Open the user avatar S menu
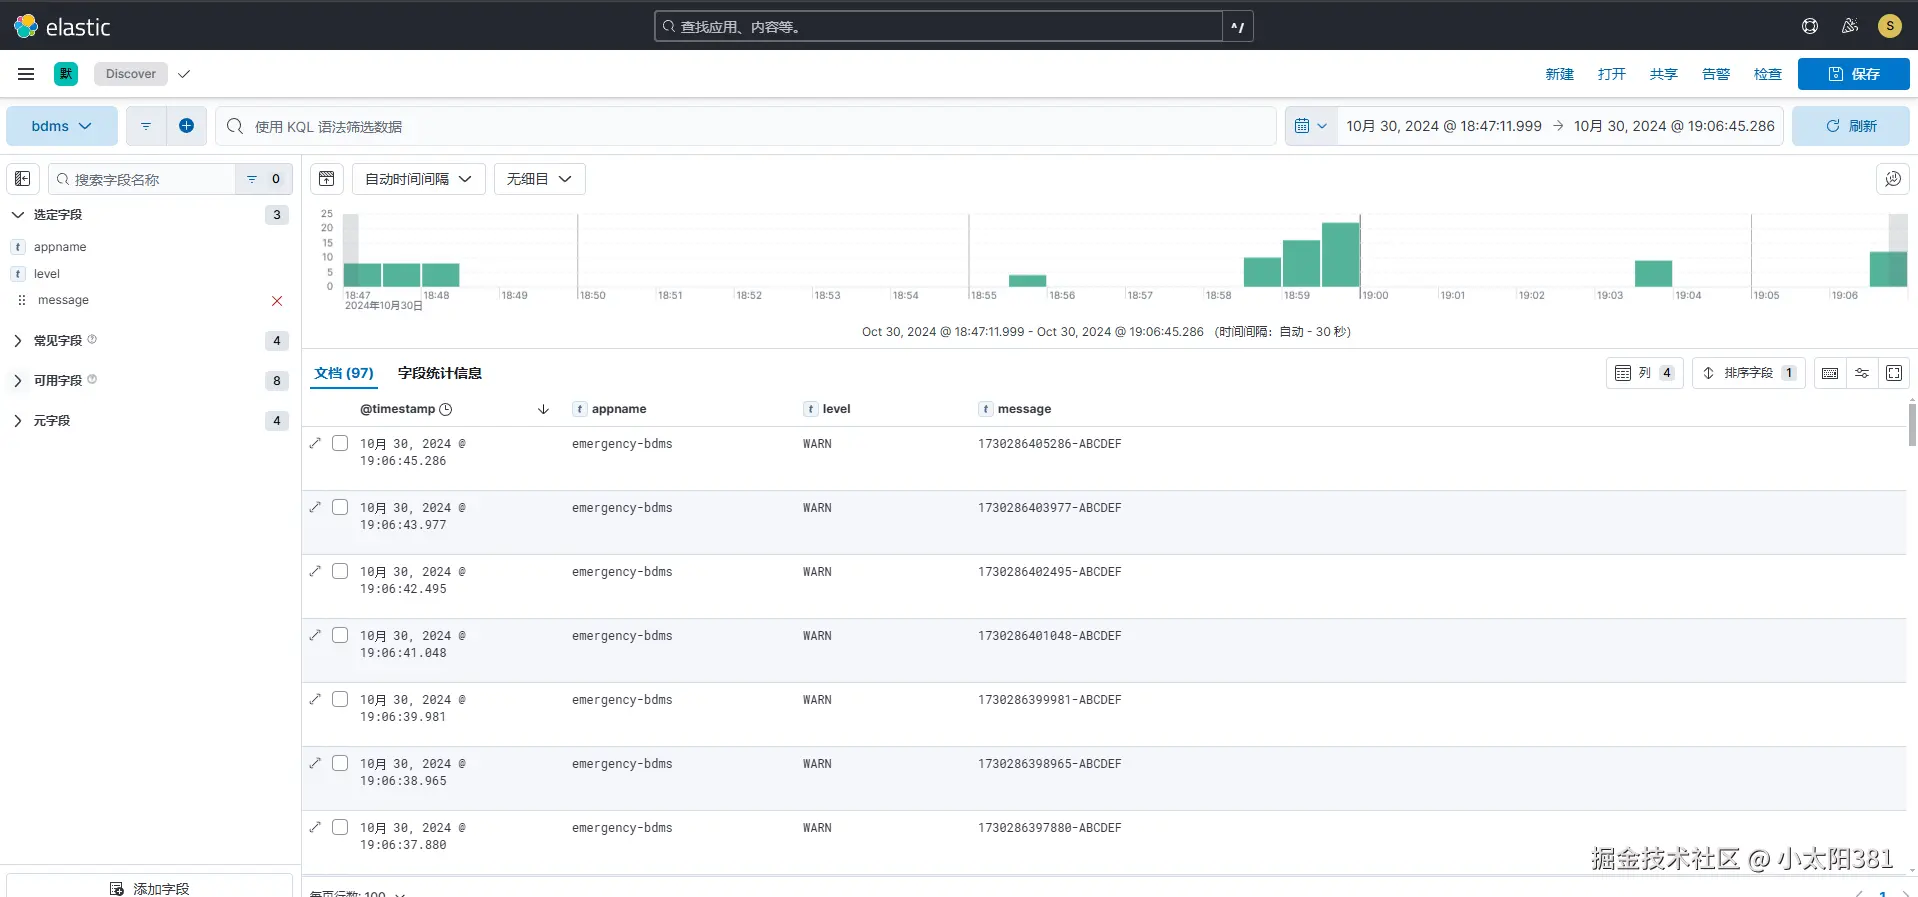 [x=1889, y=26]
